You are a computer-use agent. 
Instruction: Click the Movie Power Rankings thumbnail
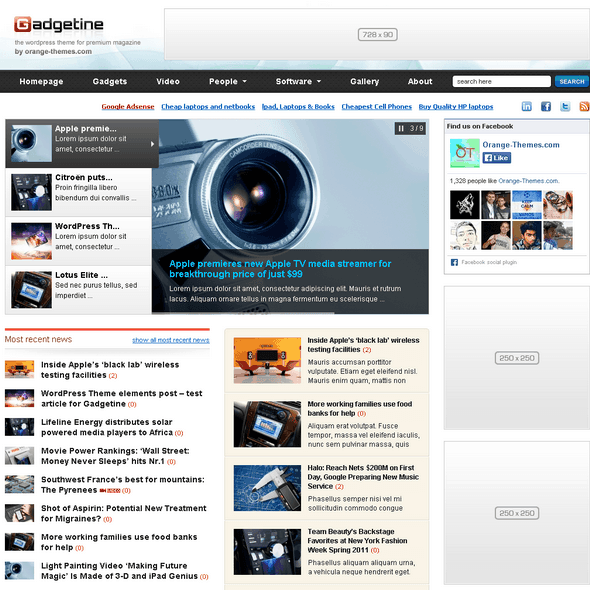pyautogui.click(x=20, y=456)
